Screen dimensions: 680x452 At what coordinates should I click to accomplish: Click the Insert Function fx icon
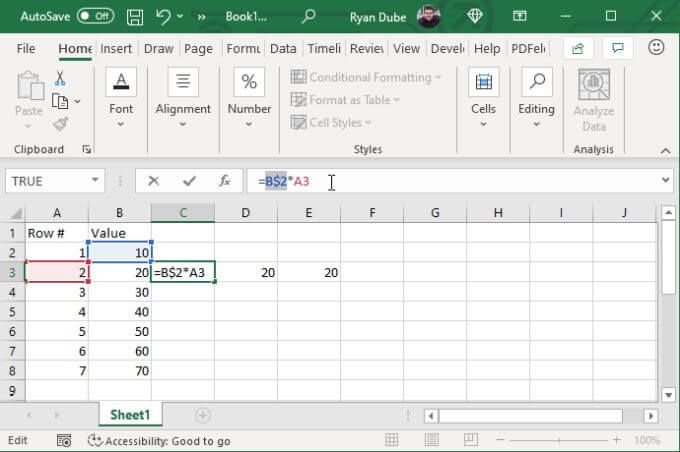(x=225, y=181)
